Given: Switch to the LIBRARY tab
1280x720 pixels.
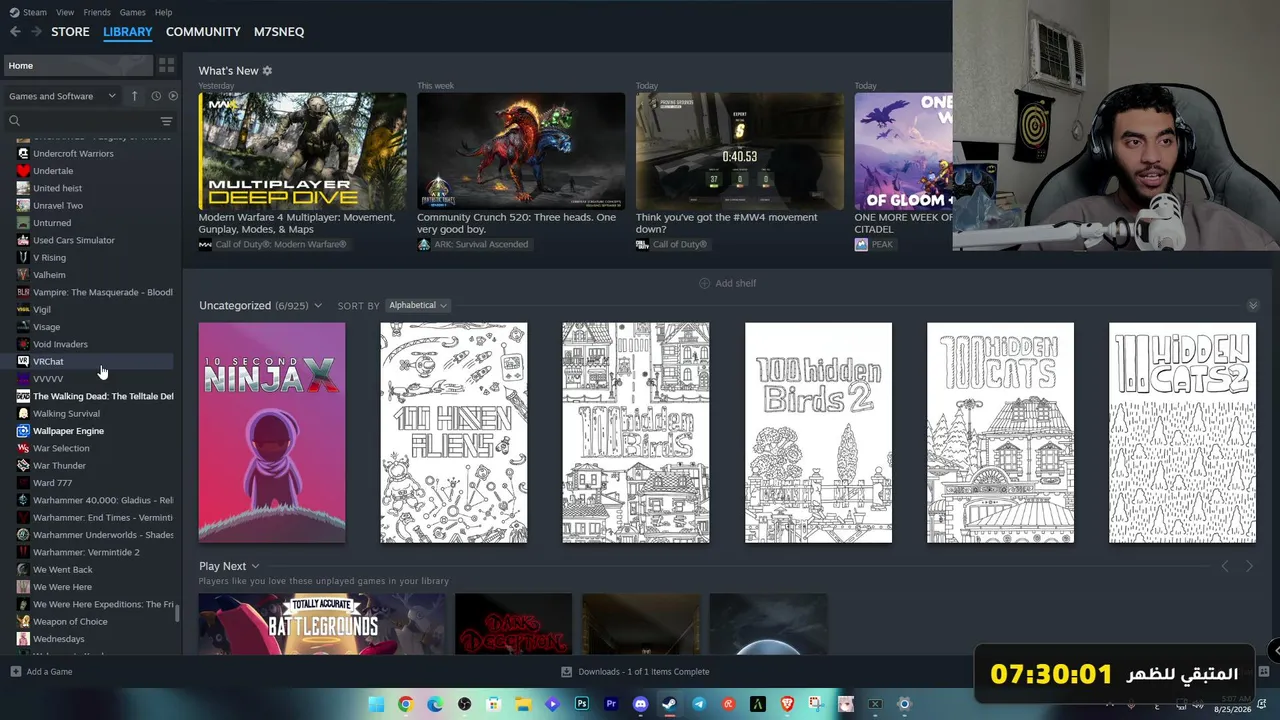Looking at the screenshot, I should [128, 32].
